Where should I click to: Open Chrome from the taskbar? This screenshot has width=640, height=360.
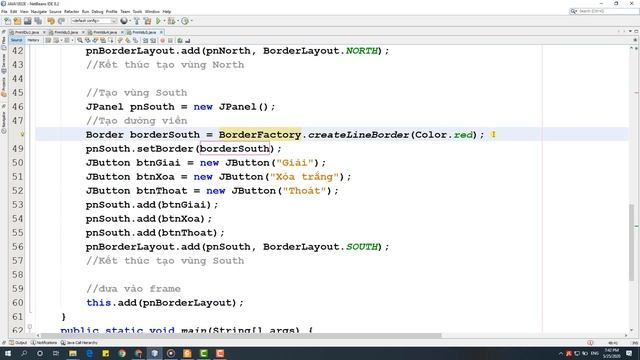pos(122,353)
